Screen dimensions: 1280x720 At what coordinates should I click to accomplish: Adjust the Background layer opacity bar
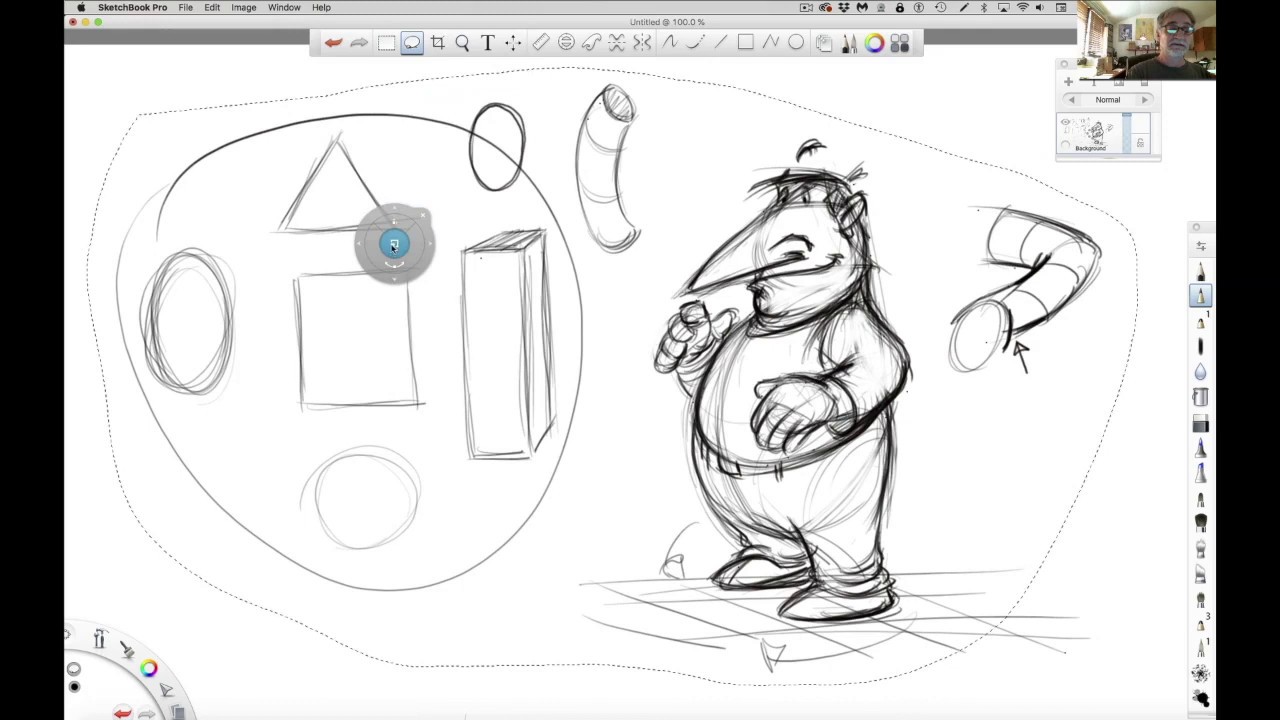(1127, 133)
